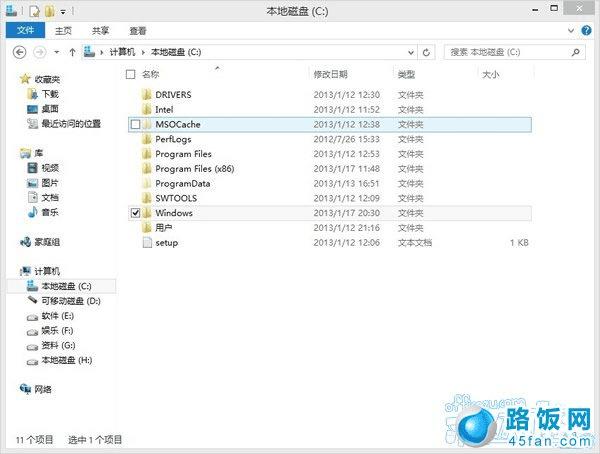This screenshot has height=454, width=600.
Task: Click the PerfLogs folder icon
Action: pos(147,139)
